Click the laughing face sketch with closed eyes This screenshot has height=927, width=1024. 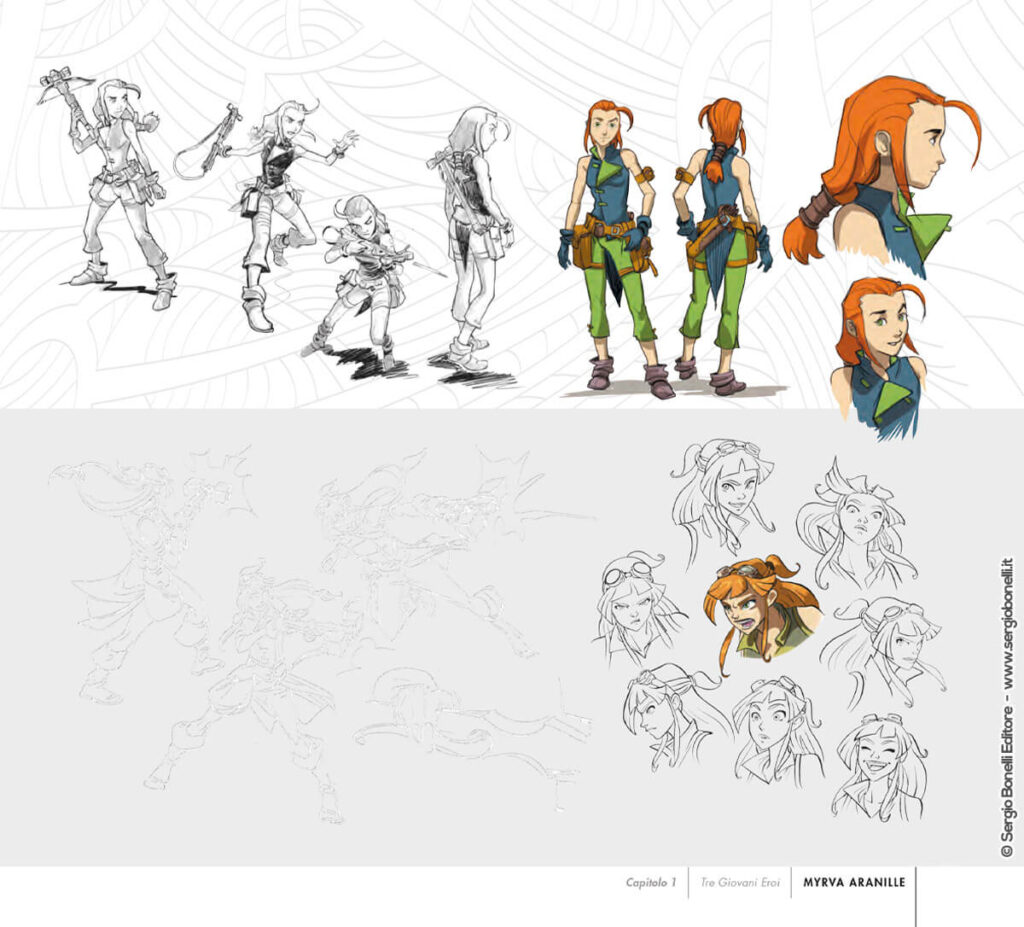tap(880, 765)
